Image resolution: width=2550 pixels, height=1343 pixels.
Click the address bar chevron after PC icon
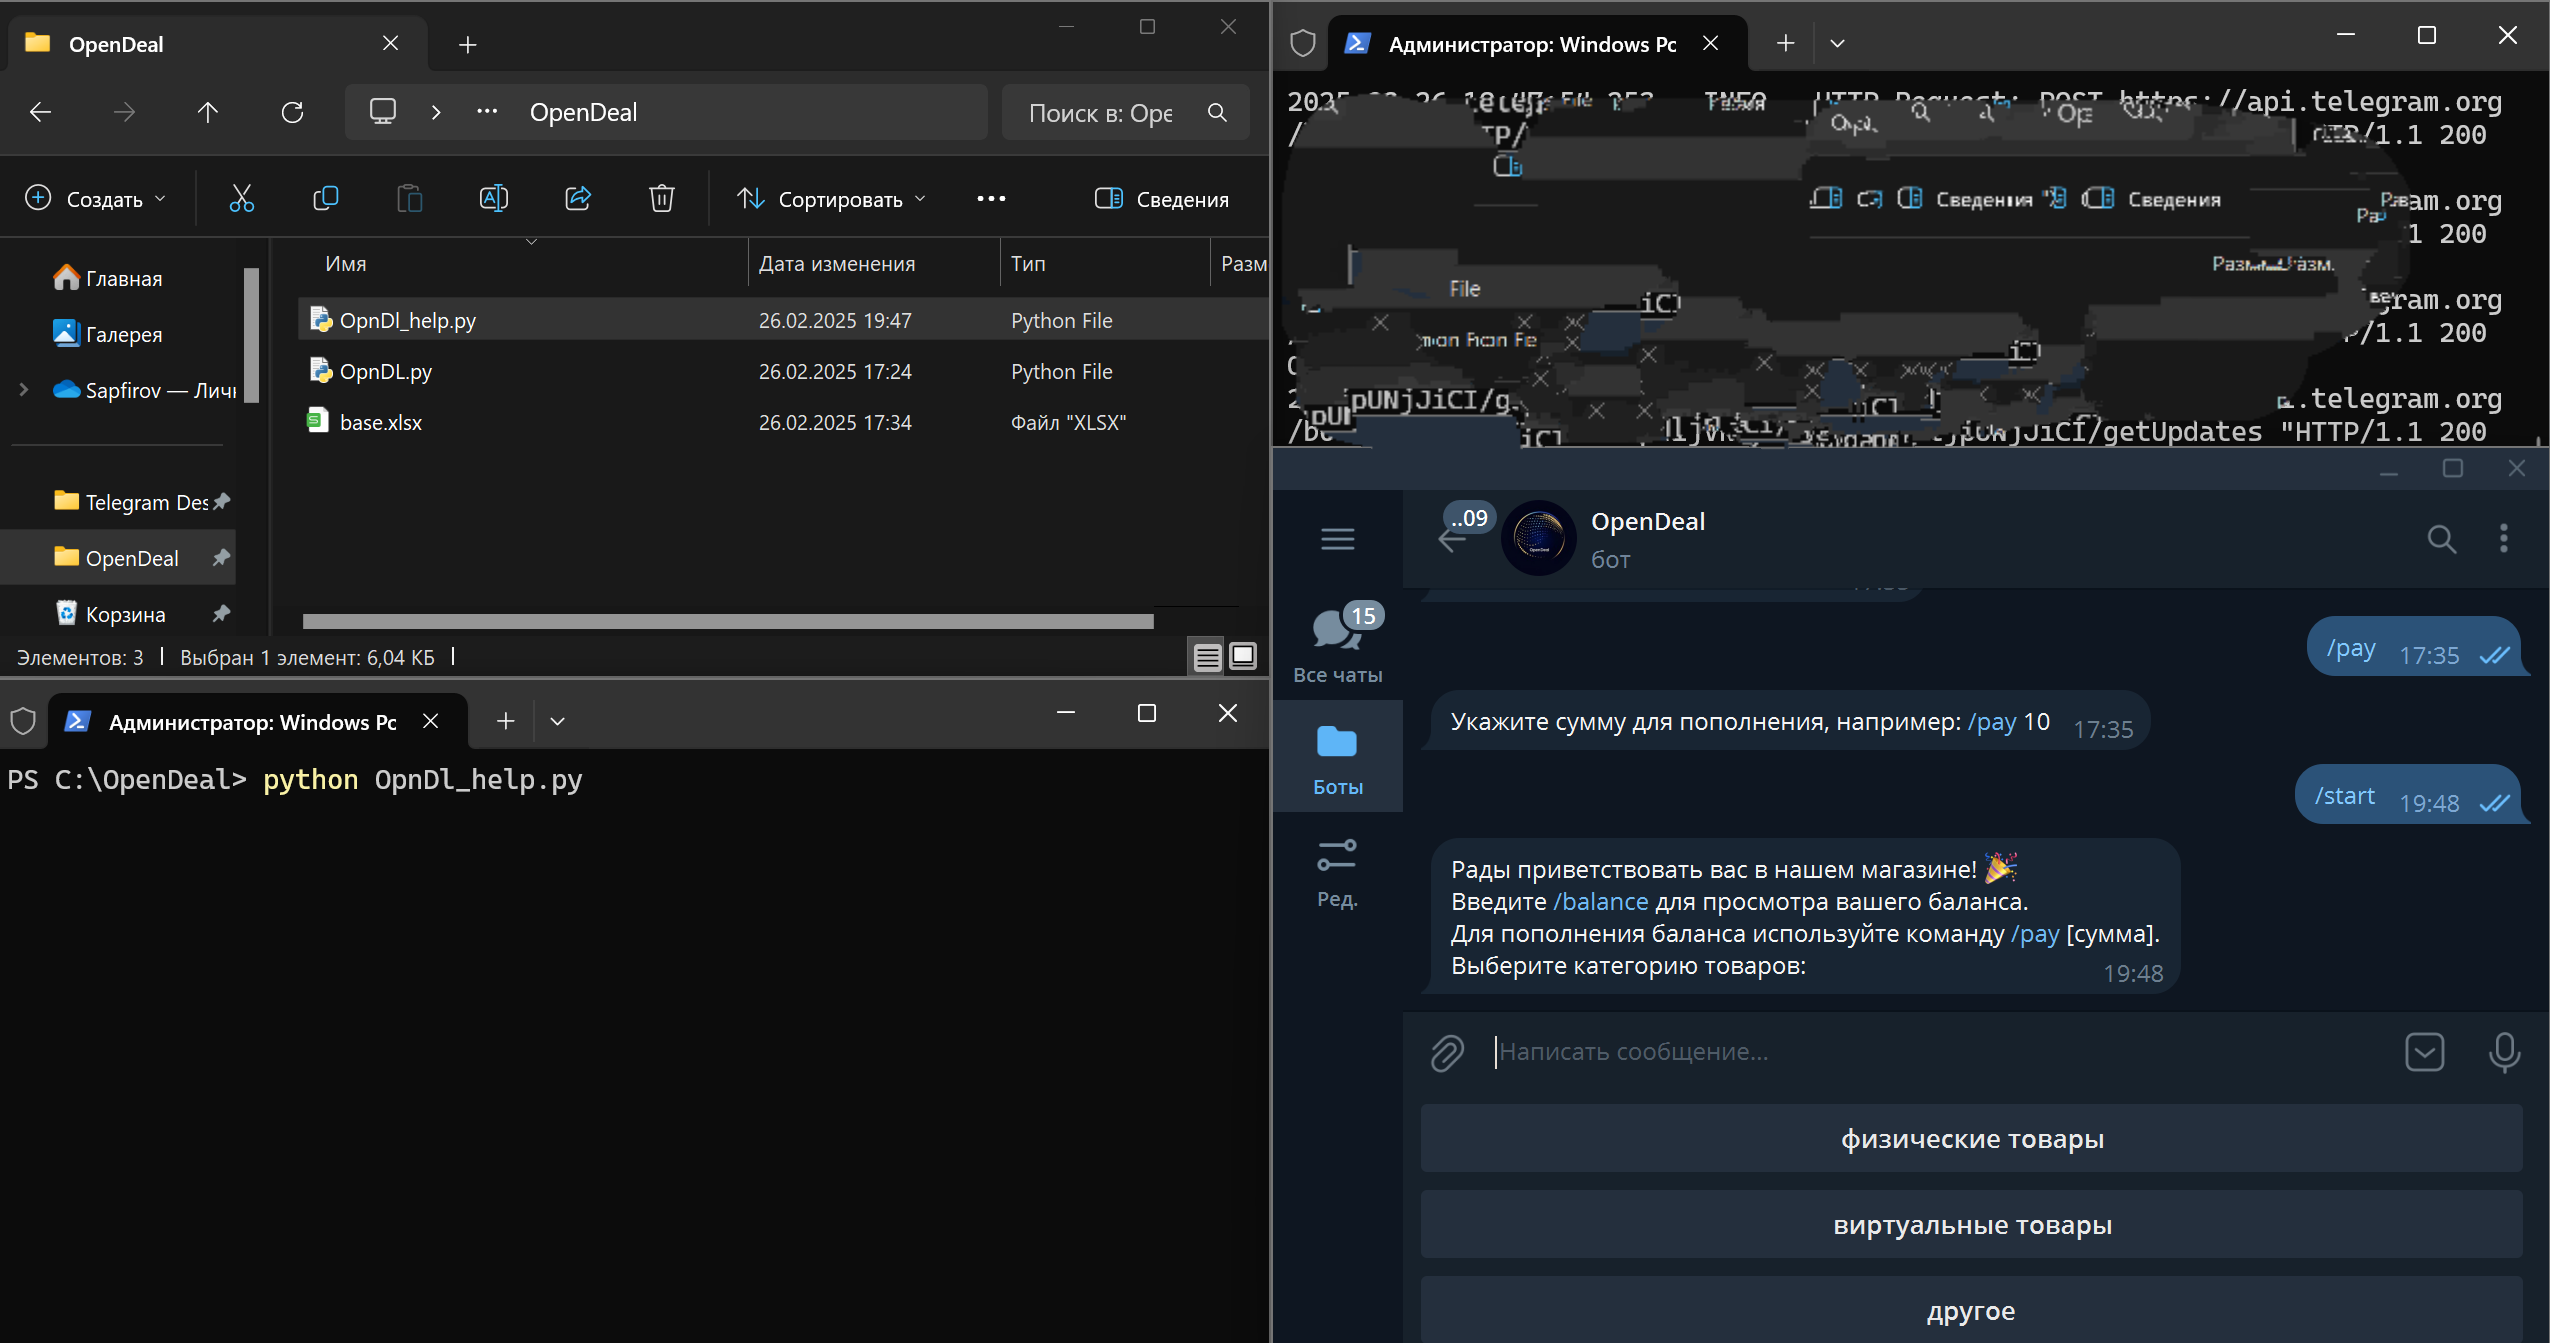click(436, 112)
